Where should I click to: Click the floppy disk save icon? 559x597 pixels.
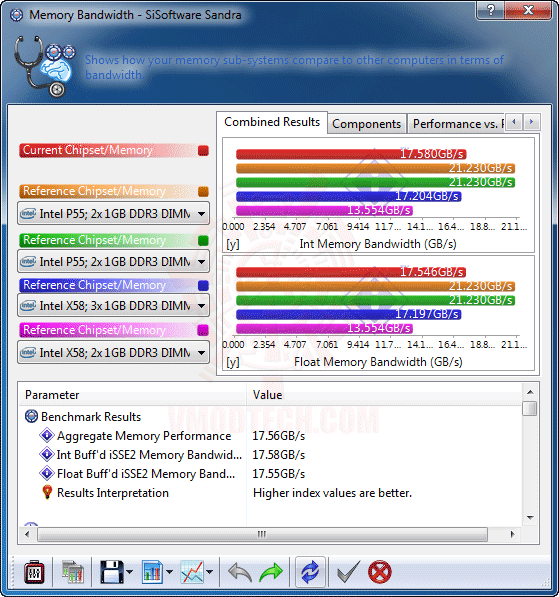coord(112,571)
